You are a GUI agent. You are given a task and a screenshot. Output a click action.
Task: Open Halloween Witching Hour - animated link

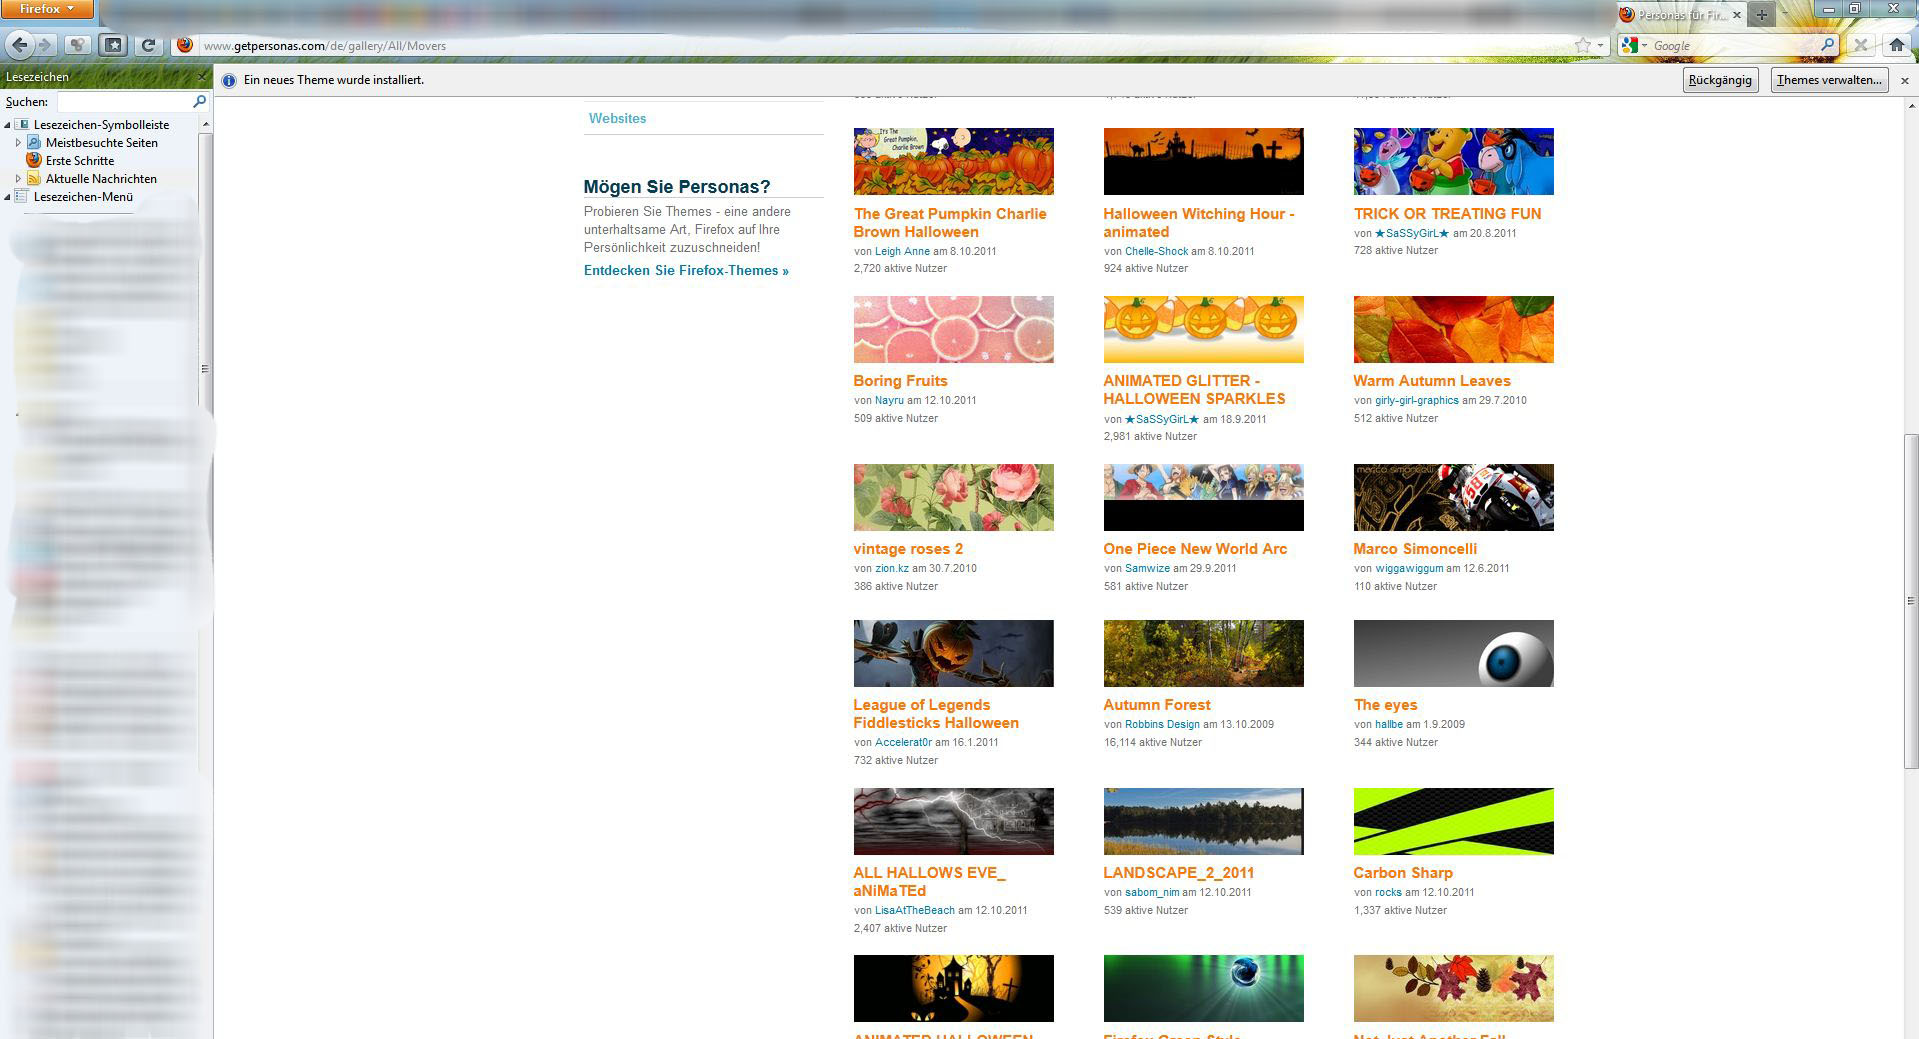coord(1199,223)
